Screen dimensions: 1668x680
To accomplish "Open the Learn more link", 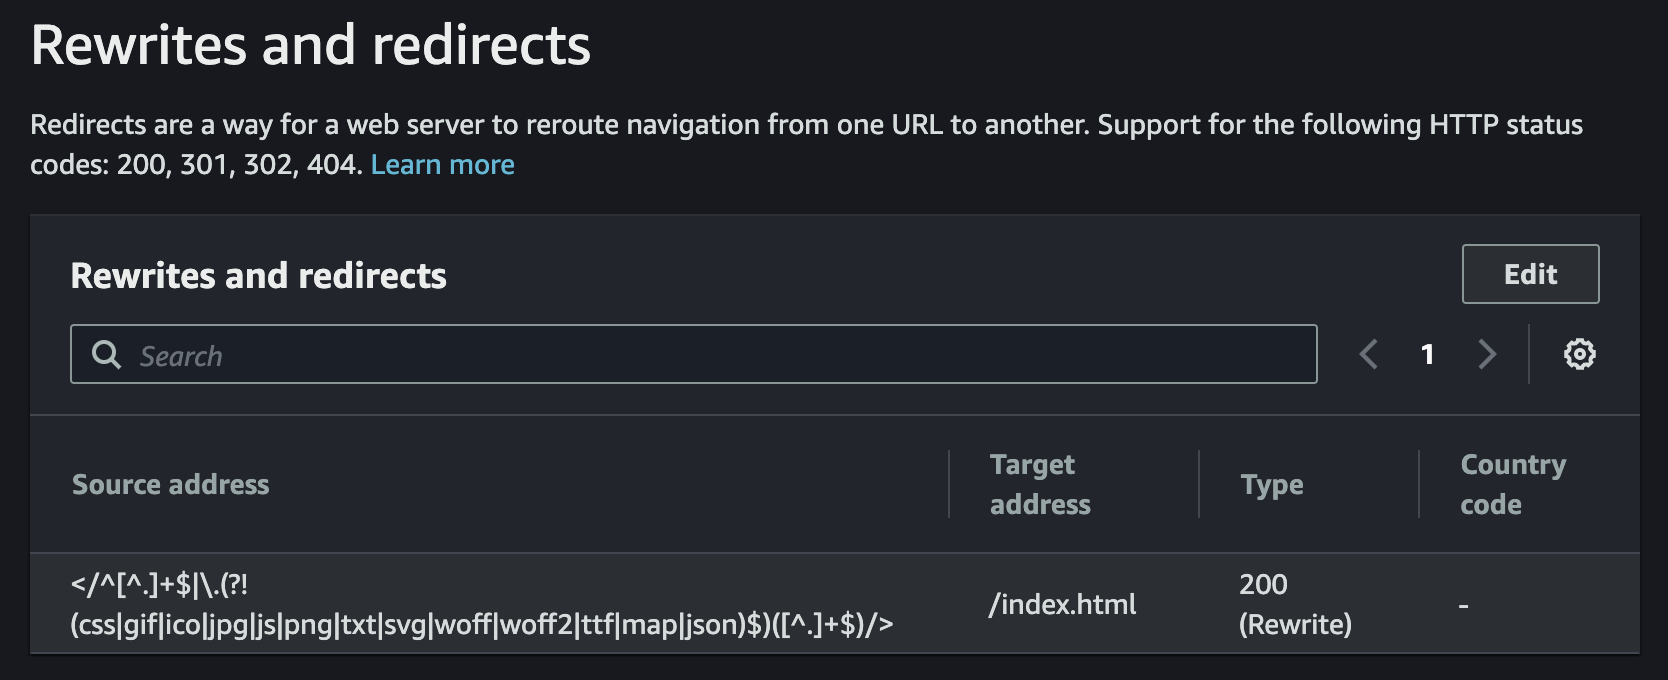I will pos(442,165).
